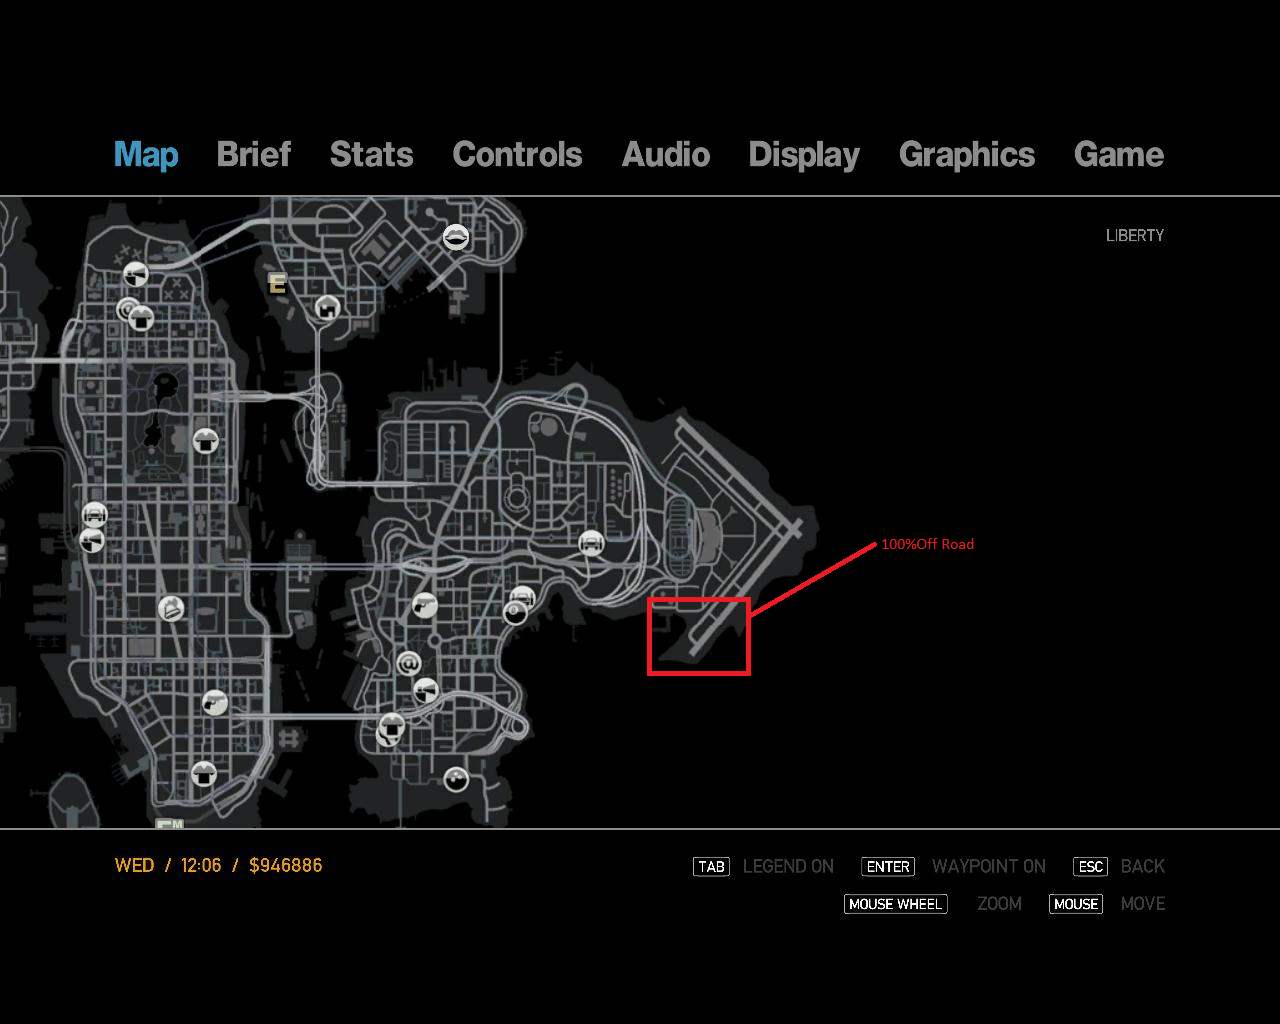Image resolution: width=1280 pixels, height=1024 pixels.
Task: Open the Stats tab
Action: [371, 155]
